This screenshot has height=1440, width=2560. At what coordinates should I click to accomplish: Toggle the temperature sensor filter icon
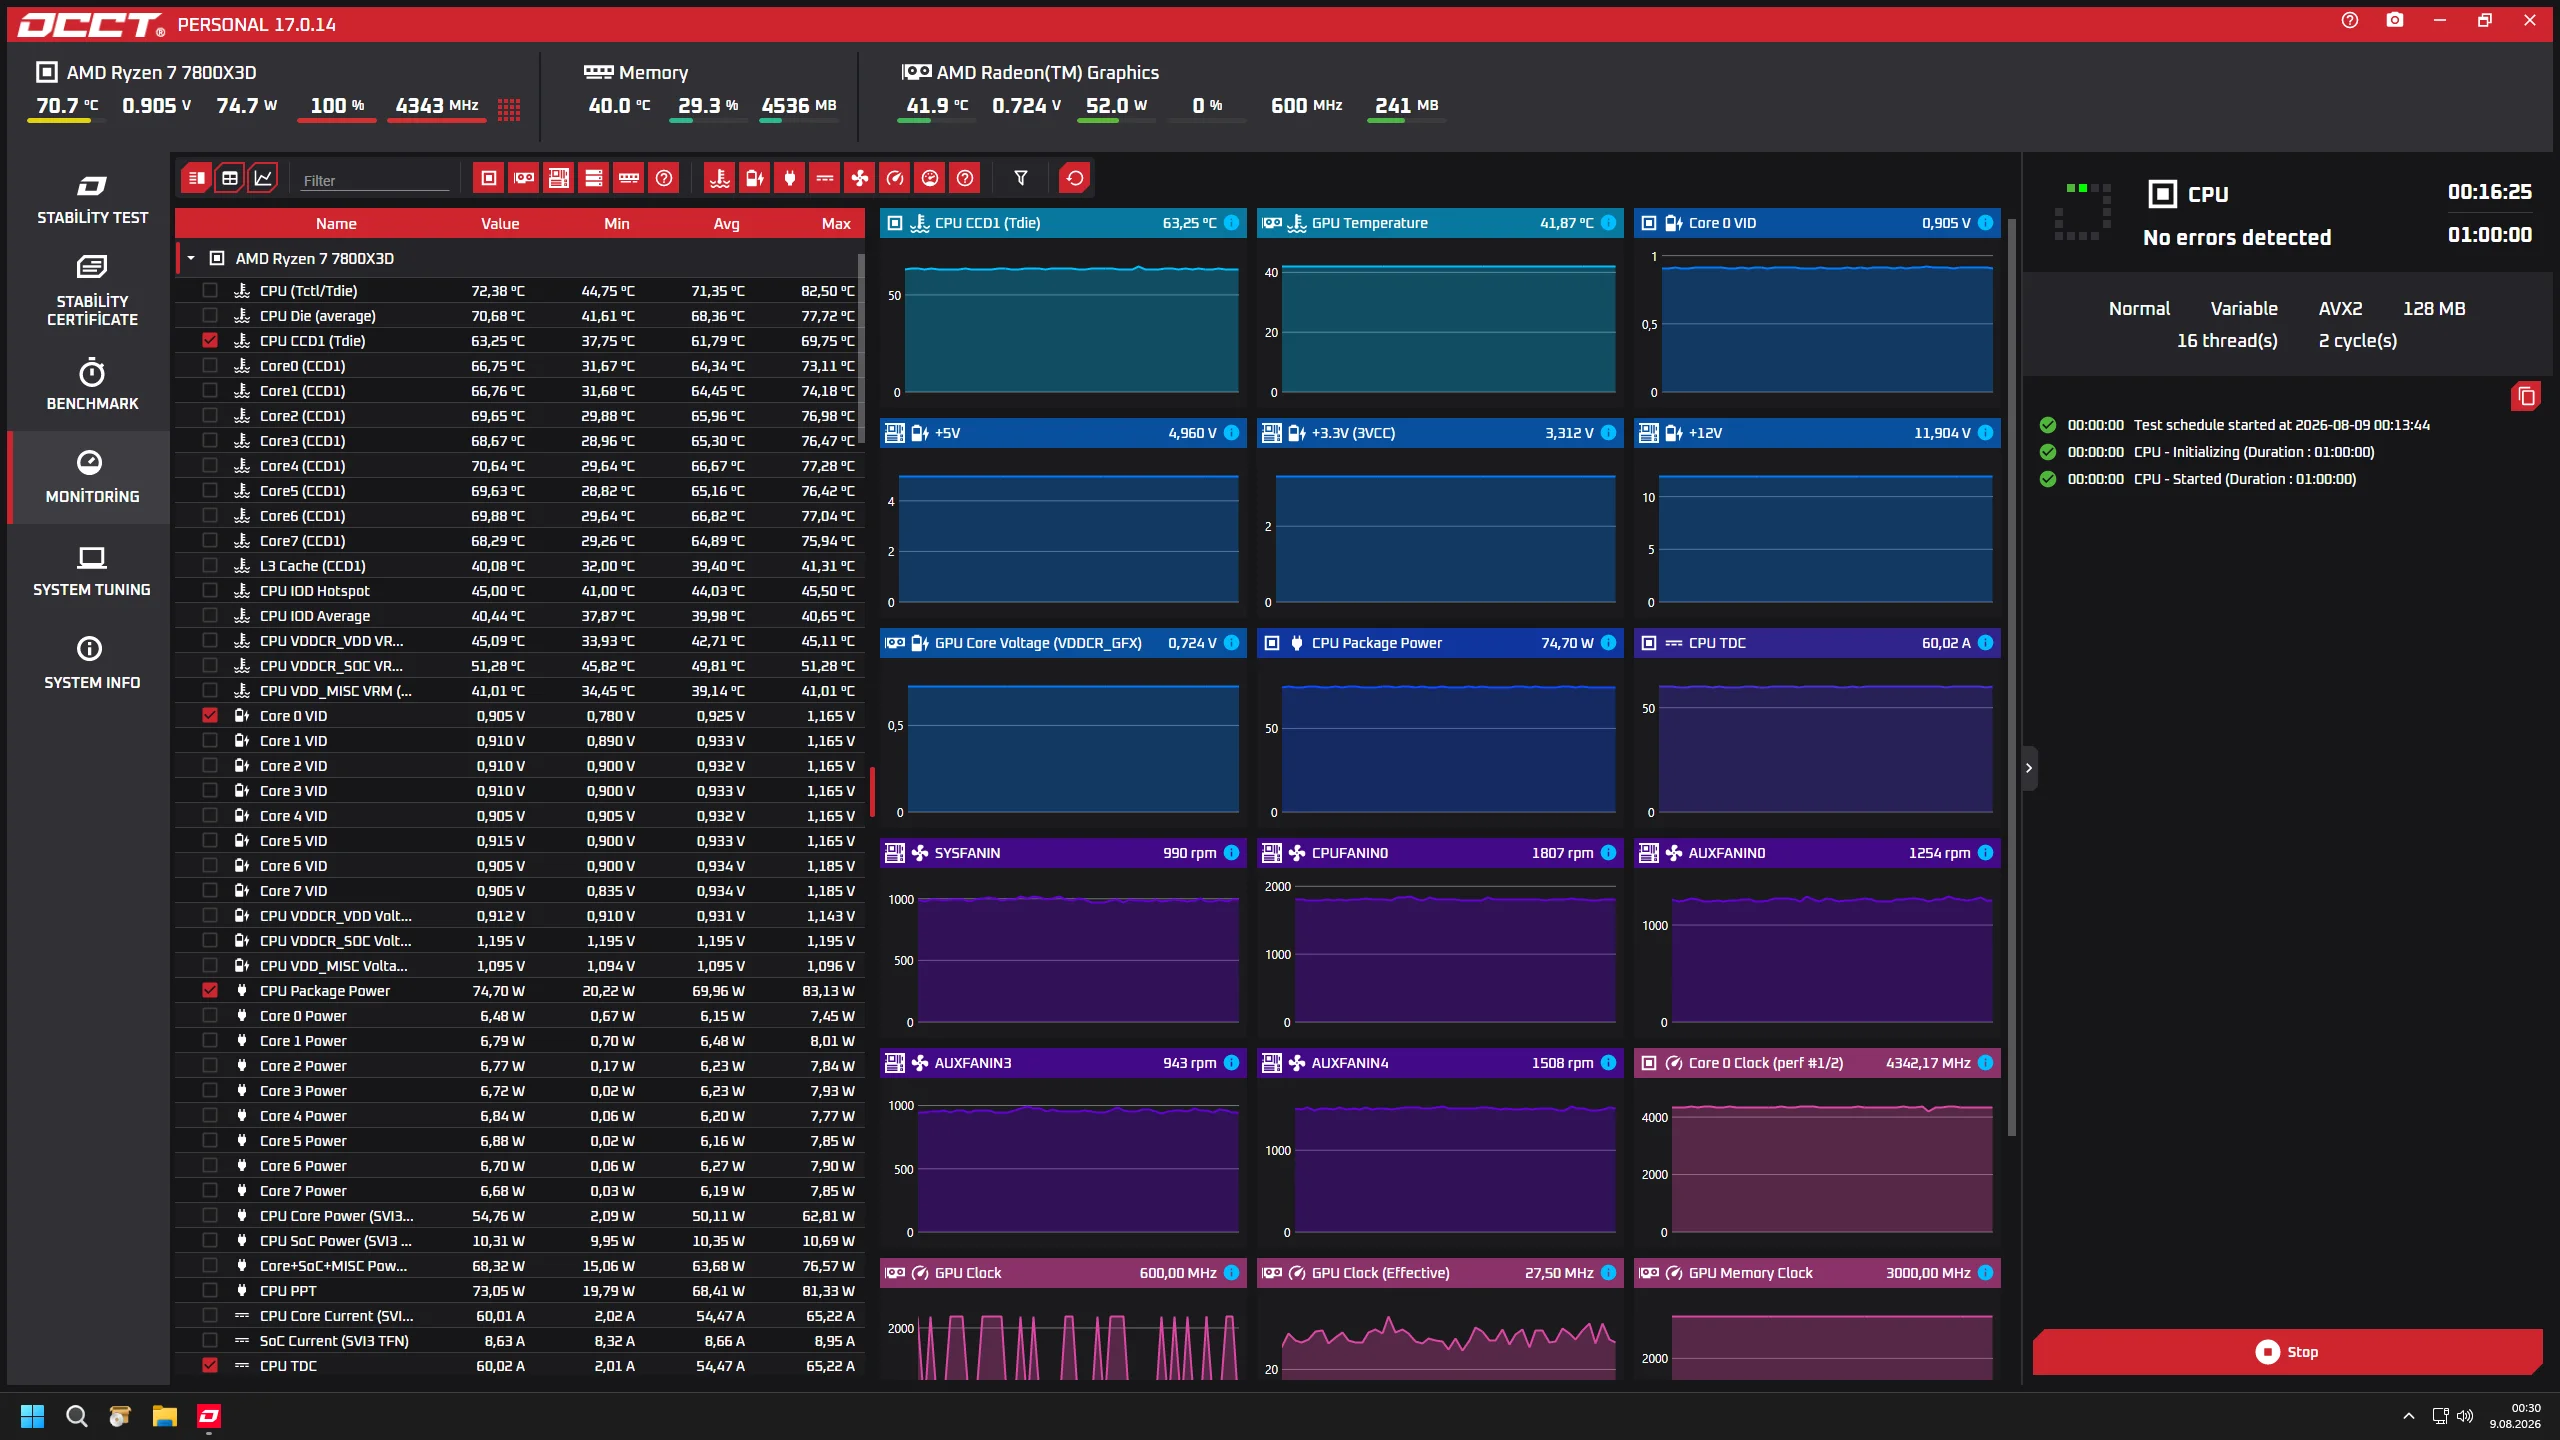coord(720,178)
